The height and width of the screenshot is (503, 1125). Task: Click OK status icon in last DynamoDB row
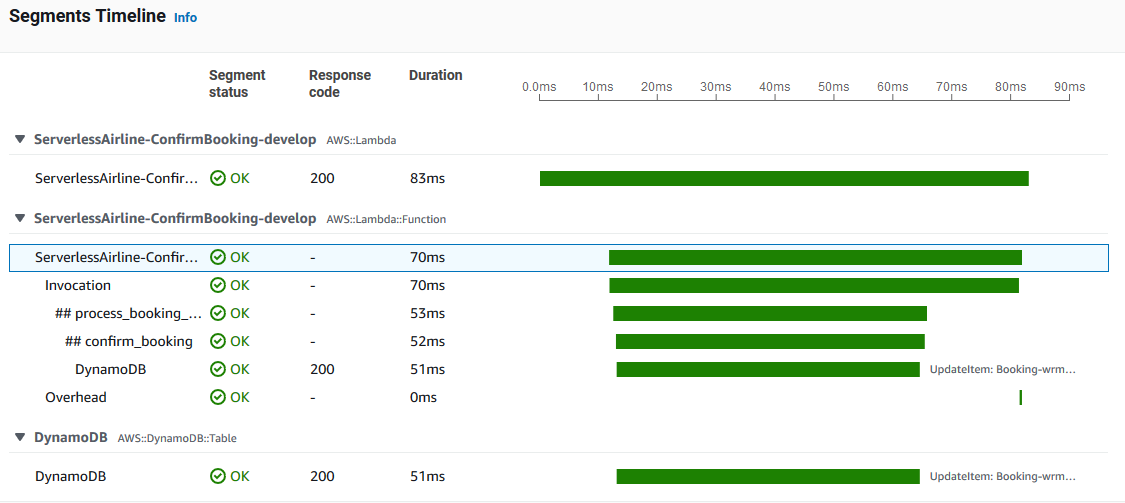(218, 476)
